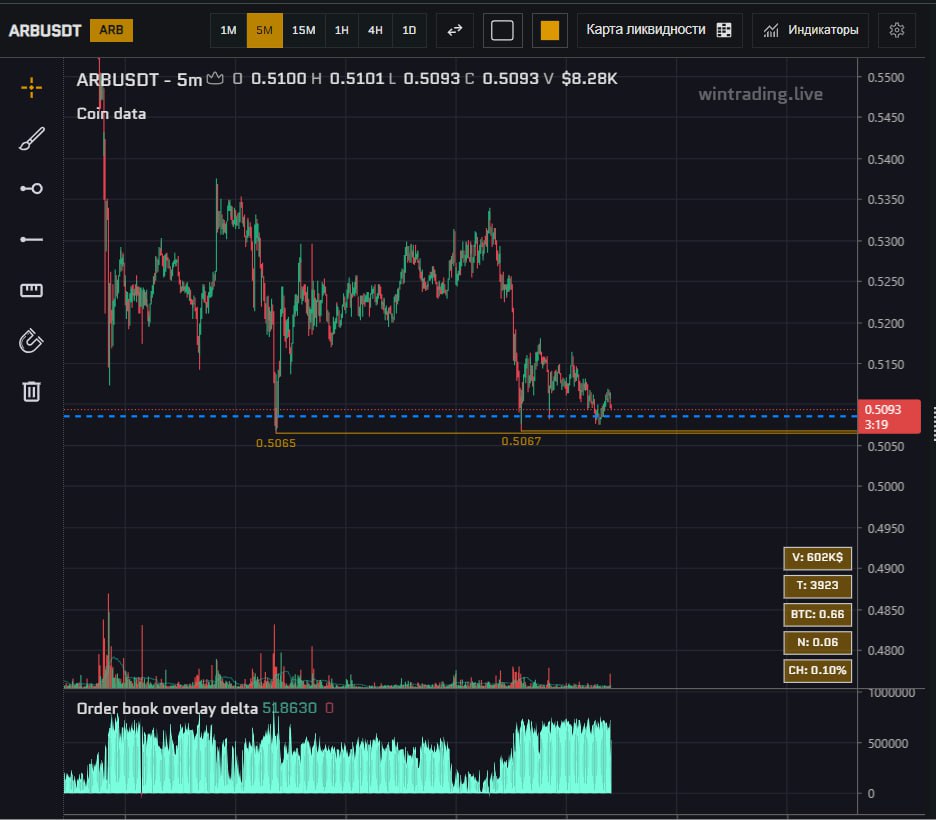Click the ARB ticker badge
The height and width of the screenshot is (820, 936).
pos(111,30)
